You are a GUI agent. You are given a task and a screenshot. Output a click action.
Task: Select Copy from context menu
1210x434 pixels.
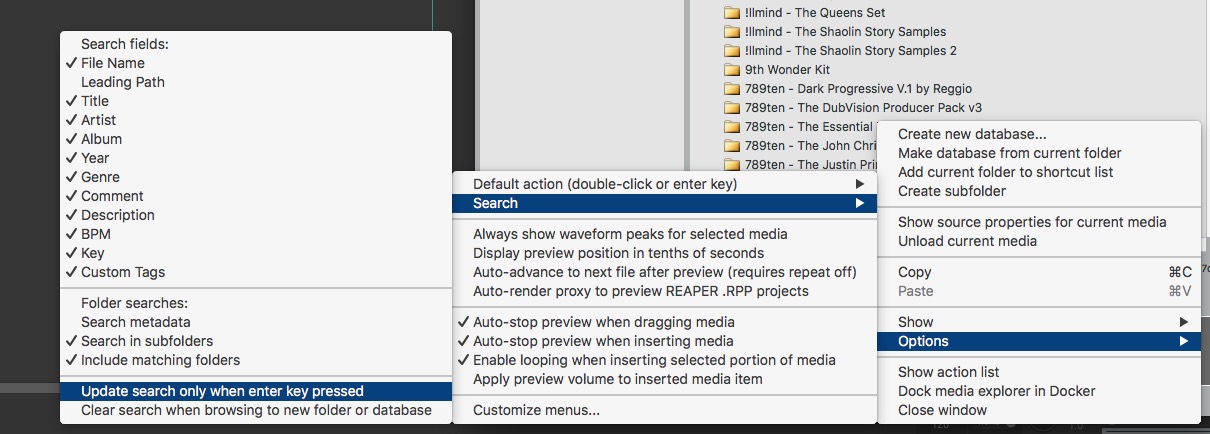pos(915,272)
